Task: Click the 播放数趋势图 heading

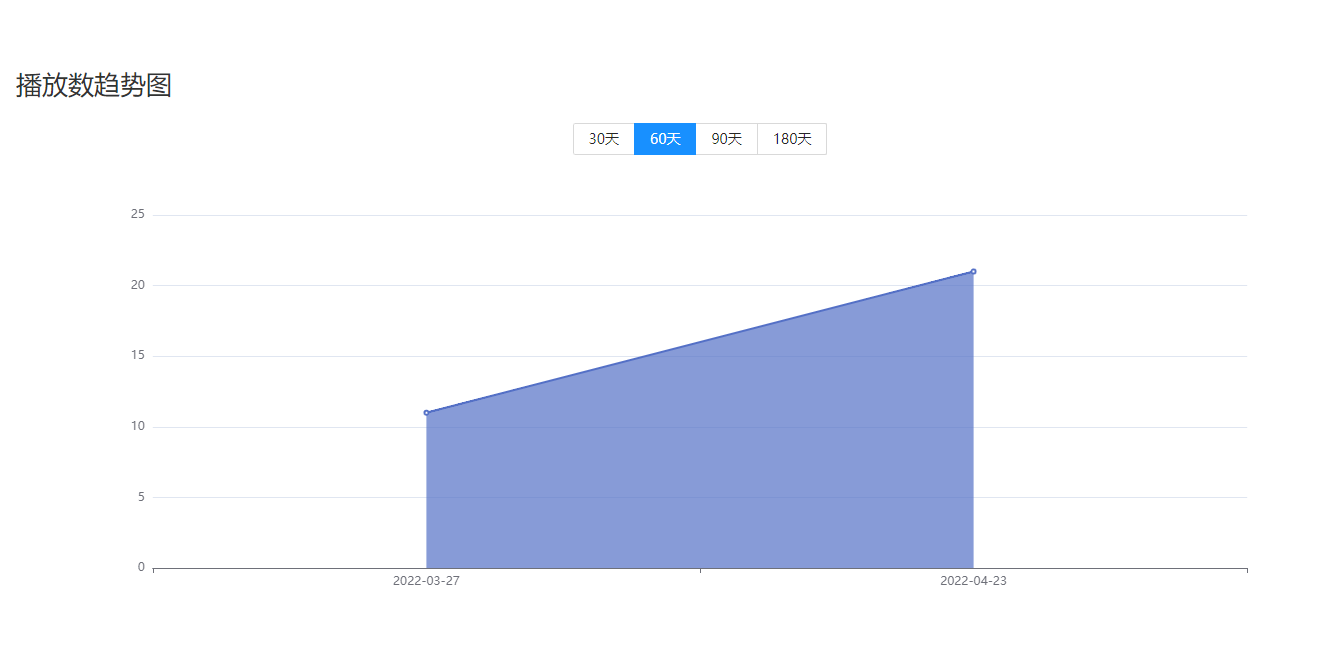Action: pos(94,86)
